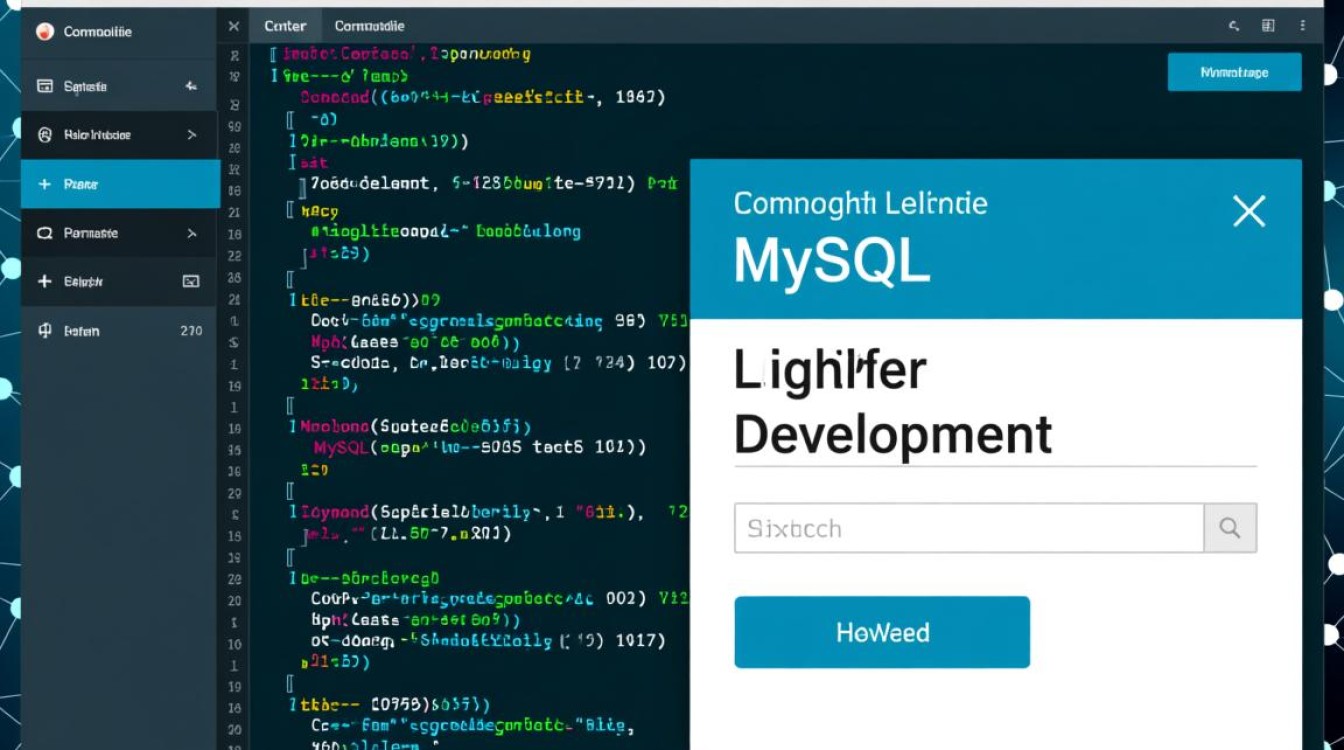Click the blue Mnnnatage button top right
Screen dimensions: 1344x750
[1234, 71]
